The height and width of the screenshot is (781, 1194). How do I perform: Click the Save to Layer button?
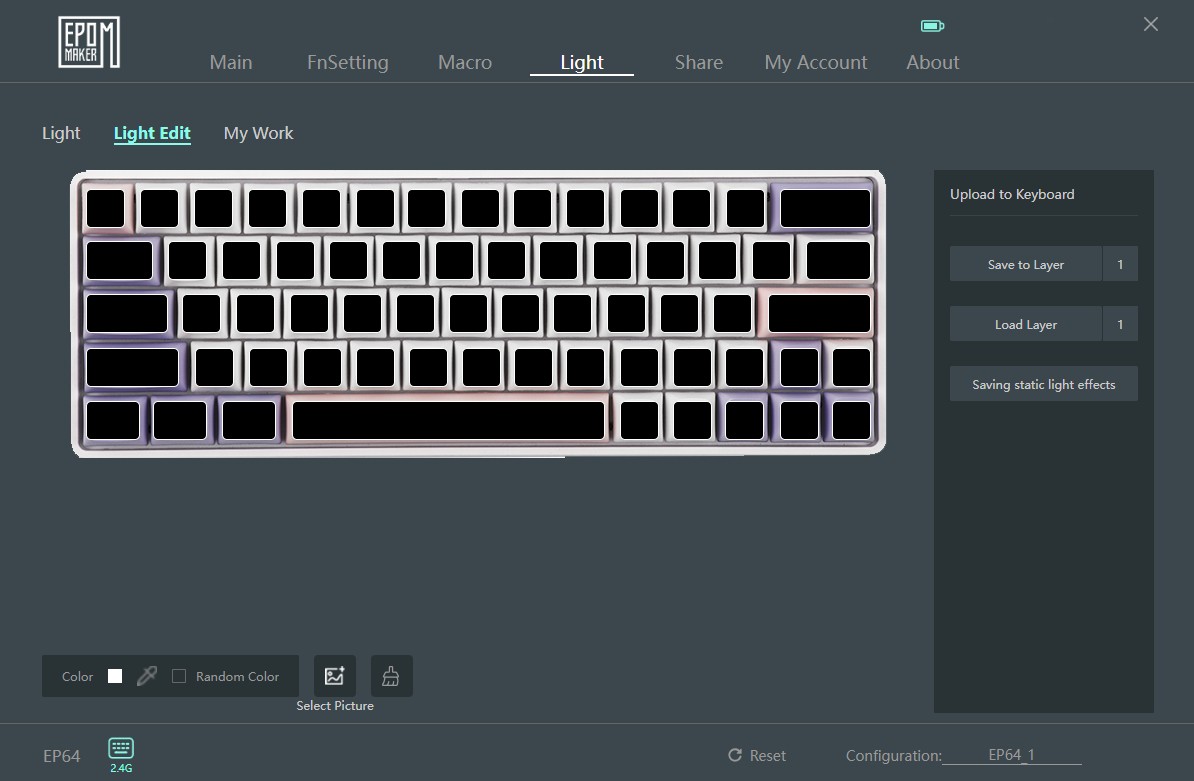click(1026, 264)
